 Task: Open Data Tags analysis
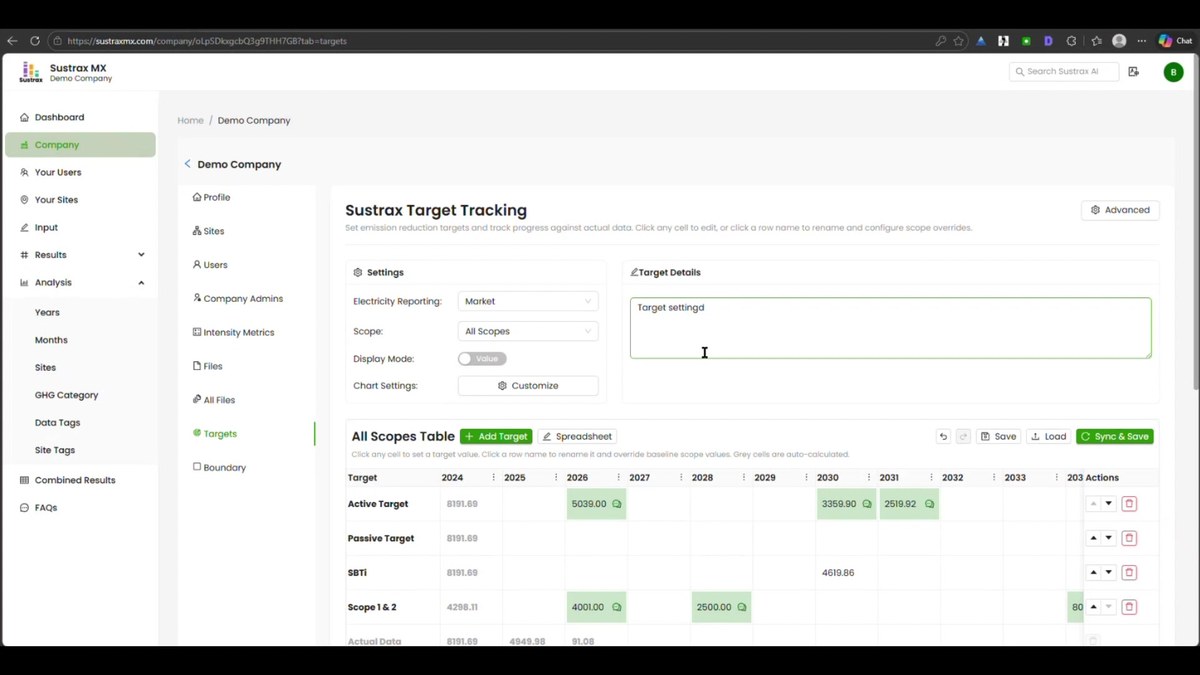click(57, 423)
